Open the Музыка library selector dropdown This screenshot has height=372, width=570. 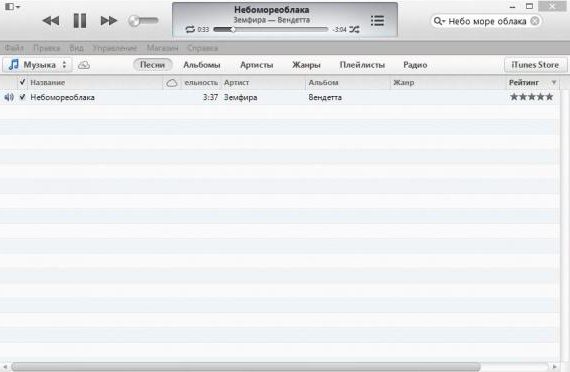[37, 65]
